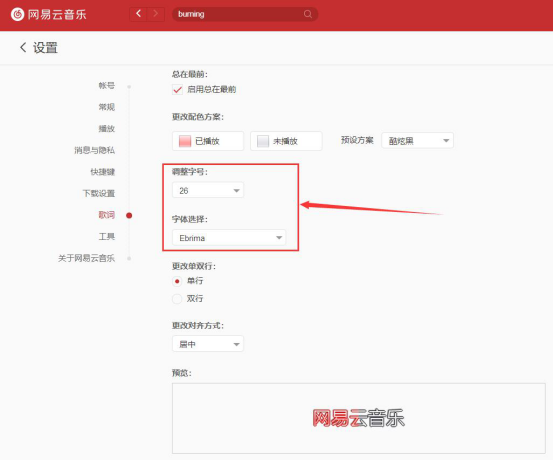Open the 消息与隐私 settings section
Screen dimensions: 553x460
95,150
